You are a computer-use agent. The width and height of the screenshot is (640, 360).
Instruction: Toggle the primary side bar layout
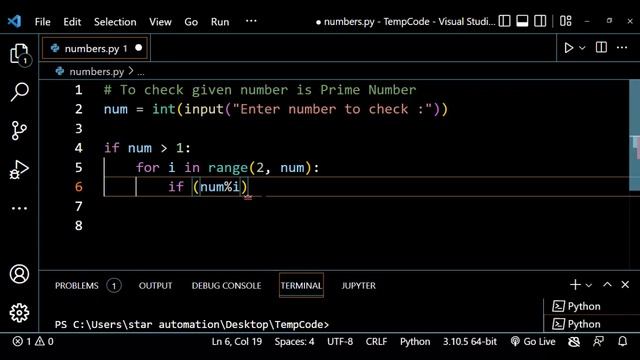pos(504,21)
